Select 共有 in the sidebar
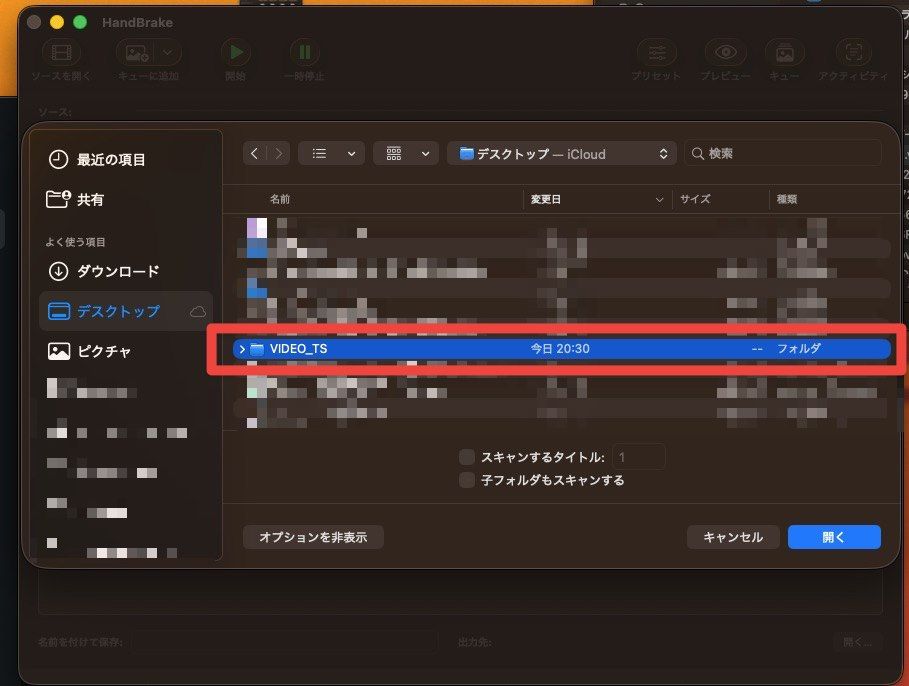The height and width of the screenshot is (686, 909). click(x=75, y=199)
